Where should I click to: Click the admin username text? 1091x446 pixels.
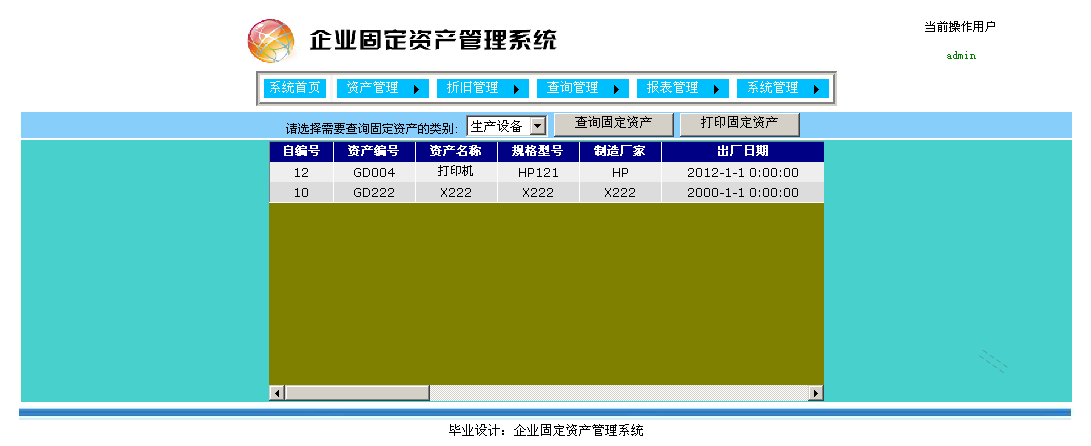pyautogui.click(x=961, y=56)
